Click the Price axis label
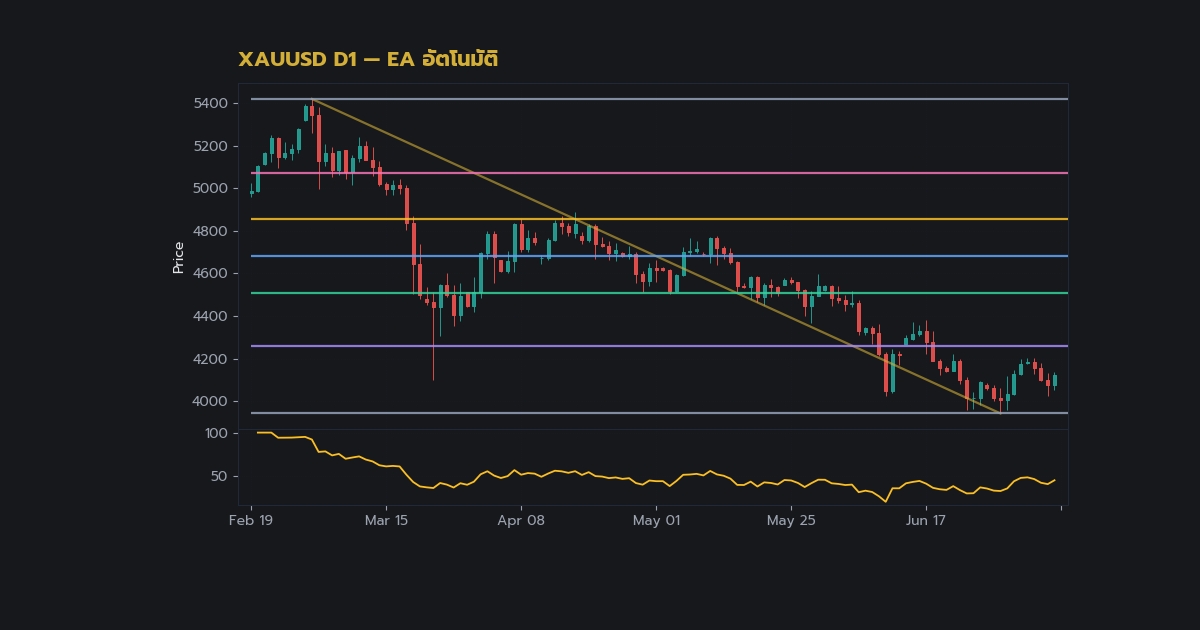Screen dimensions: 1200x630 (x=178, y=257)
